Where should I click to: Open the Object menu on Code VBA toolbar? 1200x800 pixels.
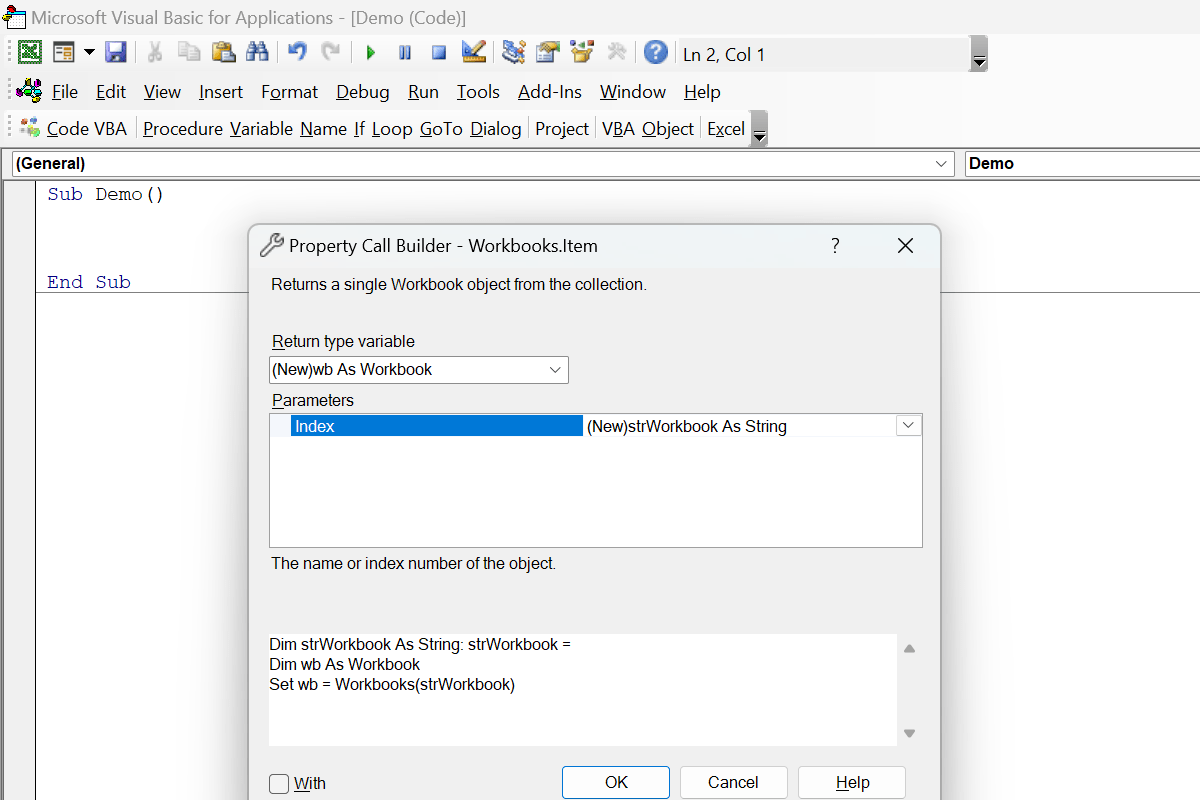(668, 129)
